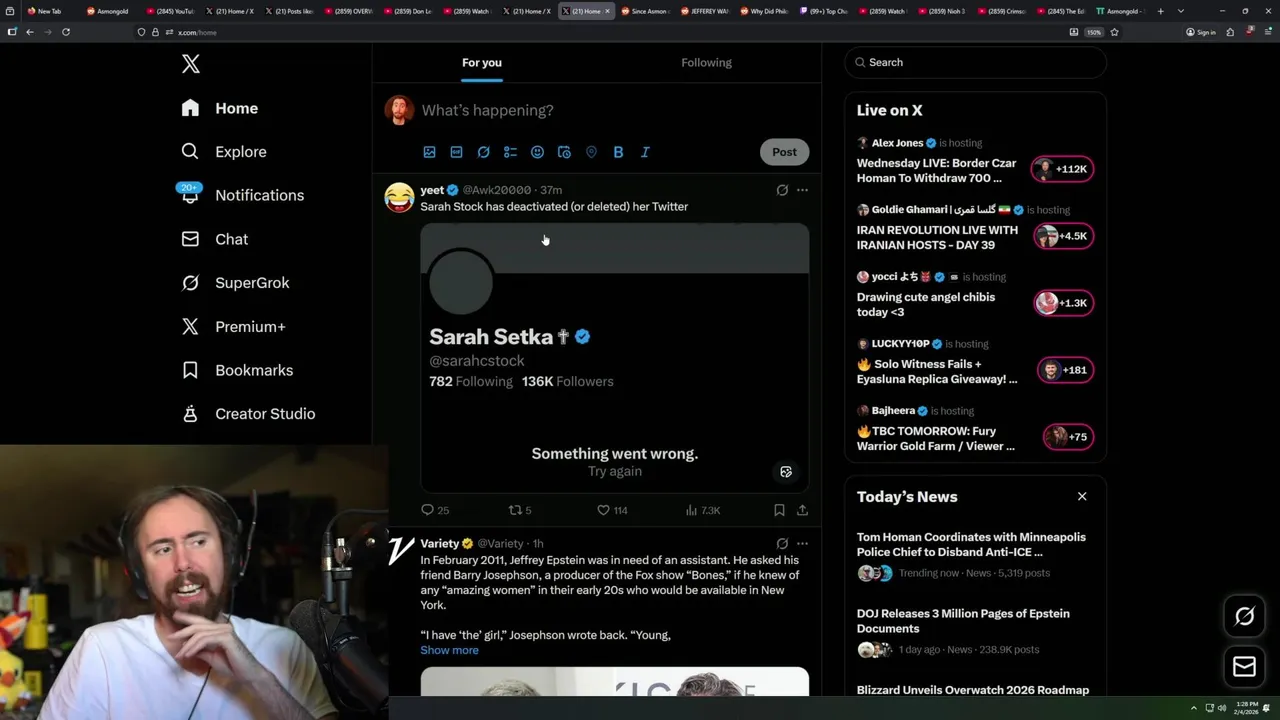This screenshot has height=720, width=1280.
Task: Click the Search field
Action: tap(976, 62)
